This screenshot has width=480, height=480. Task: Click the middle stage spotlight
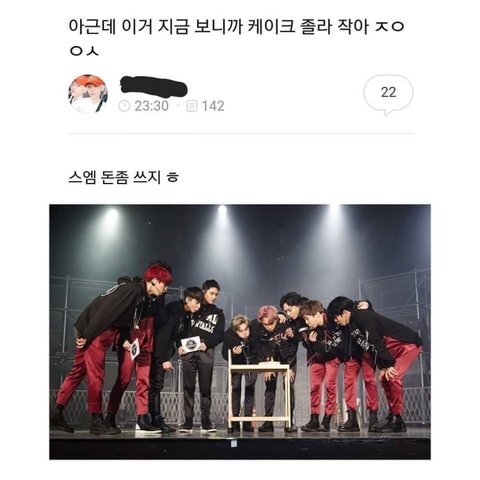tap(222, 210)
